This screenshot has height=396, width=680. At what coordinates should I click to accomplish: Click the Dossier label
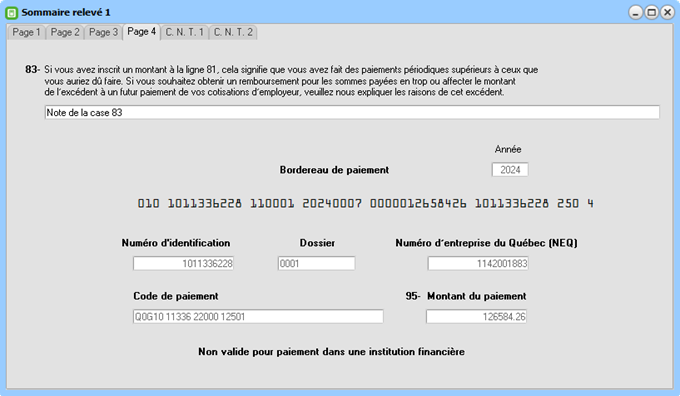click(x=317, y=243)
